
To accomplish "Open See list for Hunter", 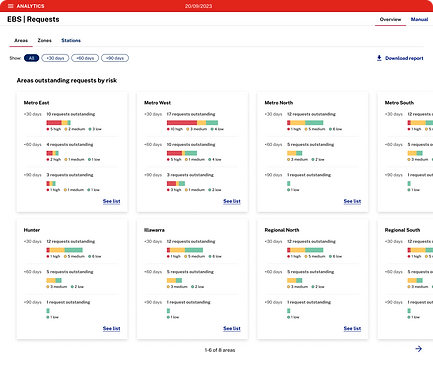I will 111,329.
